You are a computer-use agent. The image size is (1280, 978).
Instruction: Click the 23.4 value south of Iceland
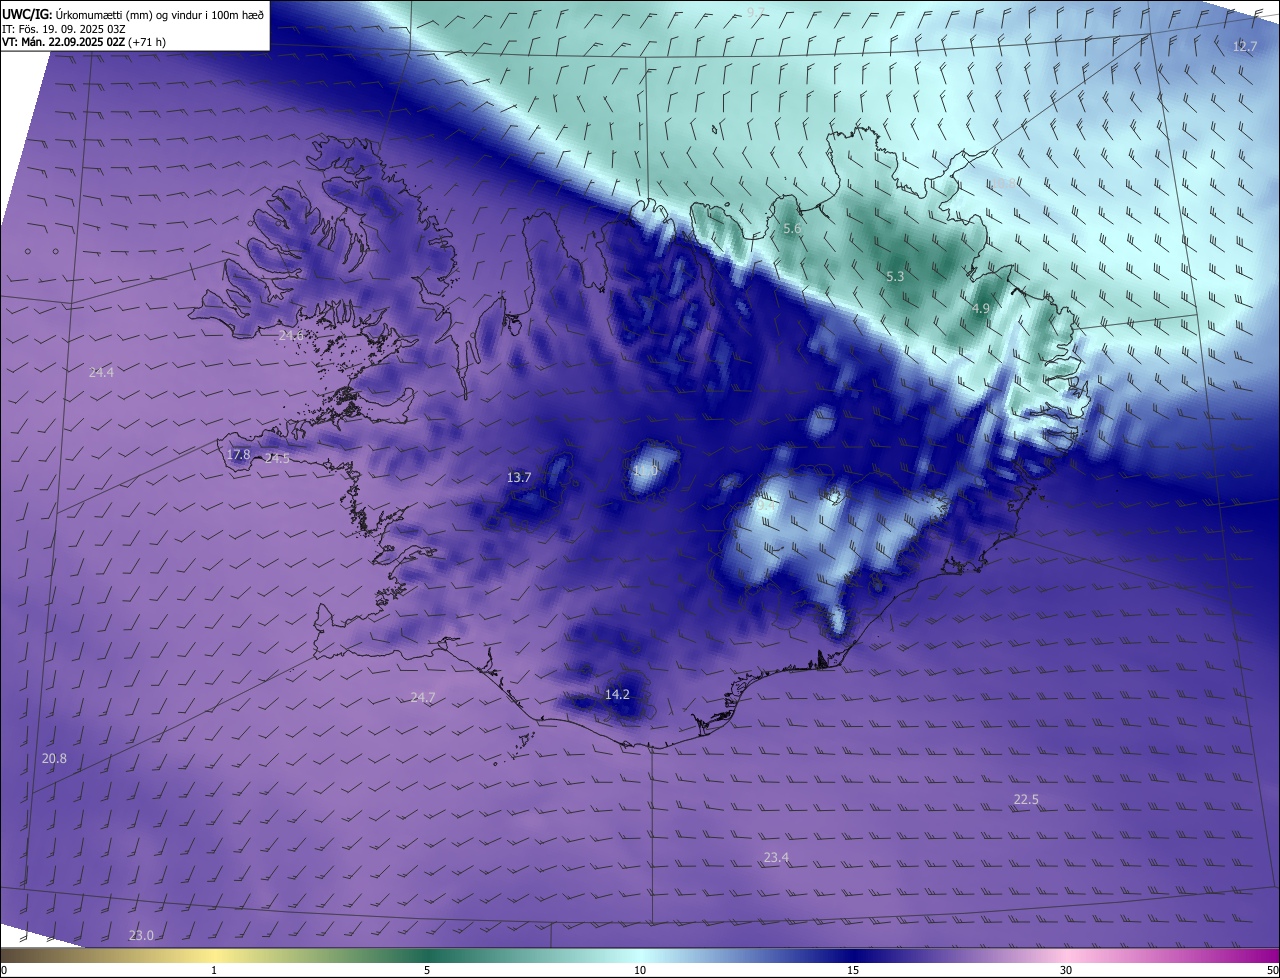[776, 857]
